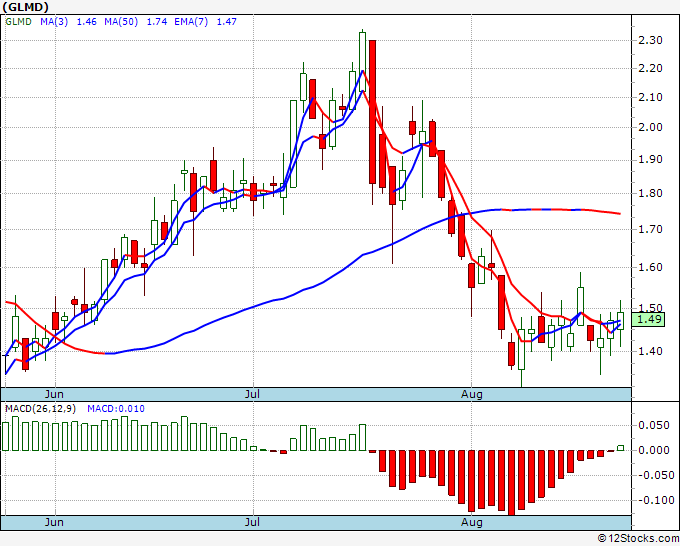This screenshot has width=680, height=546.
Task: Click the MACD:0.010 value label
Action: tap(116, 409)
